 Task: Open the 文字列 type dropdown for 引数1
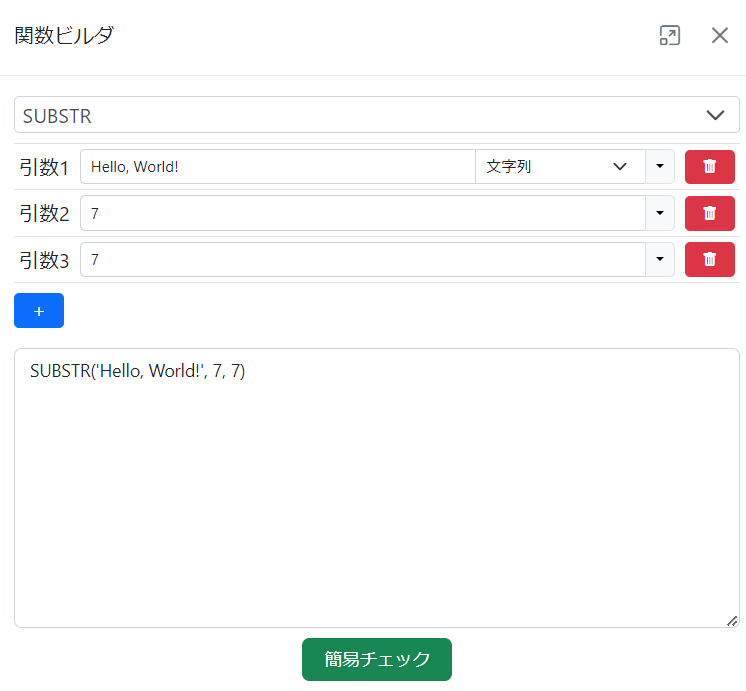559,167
